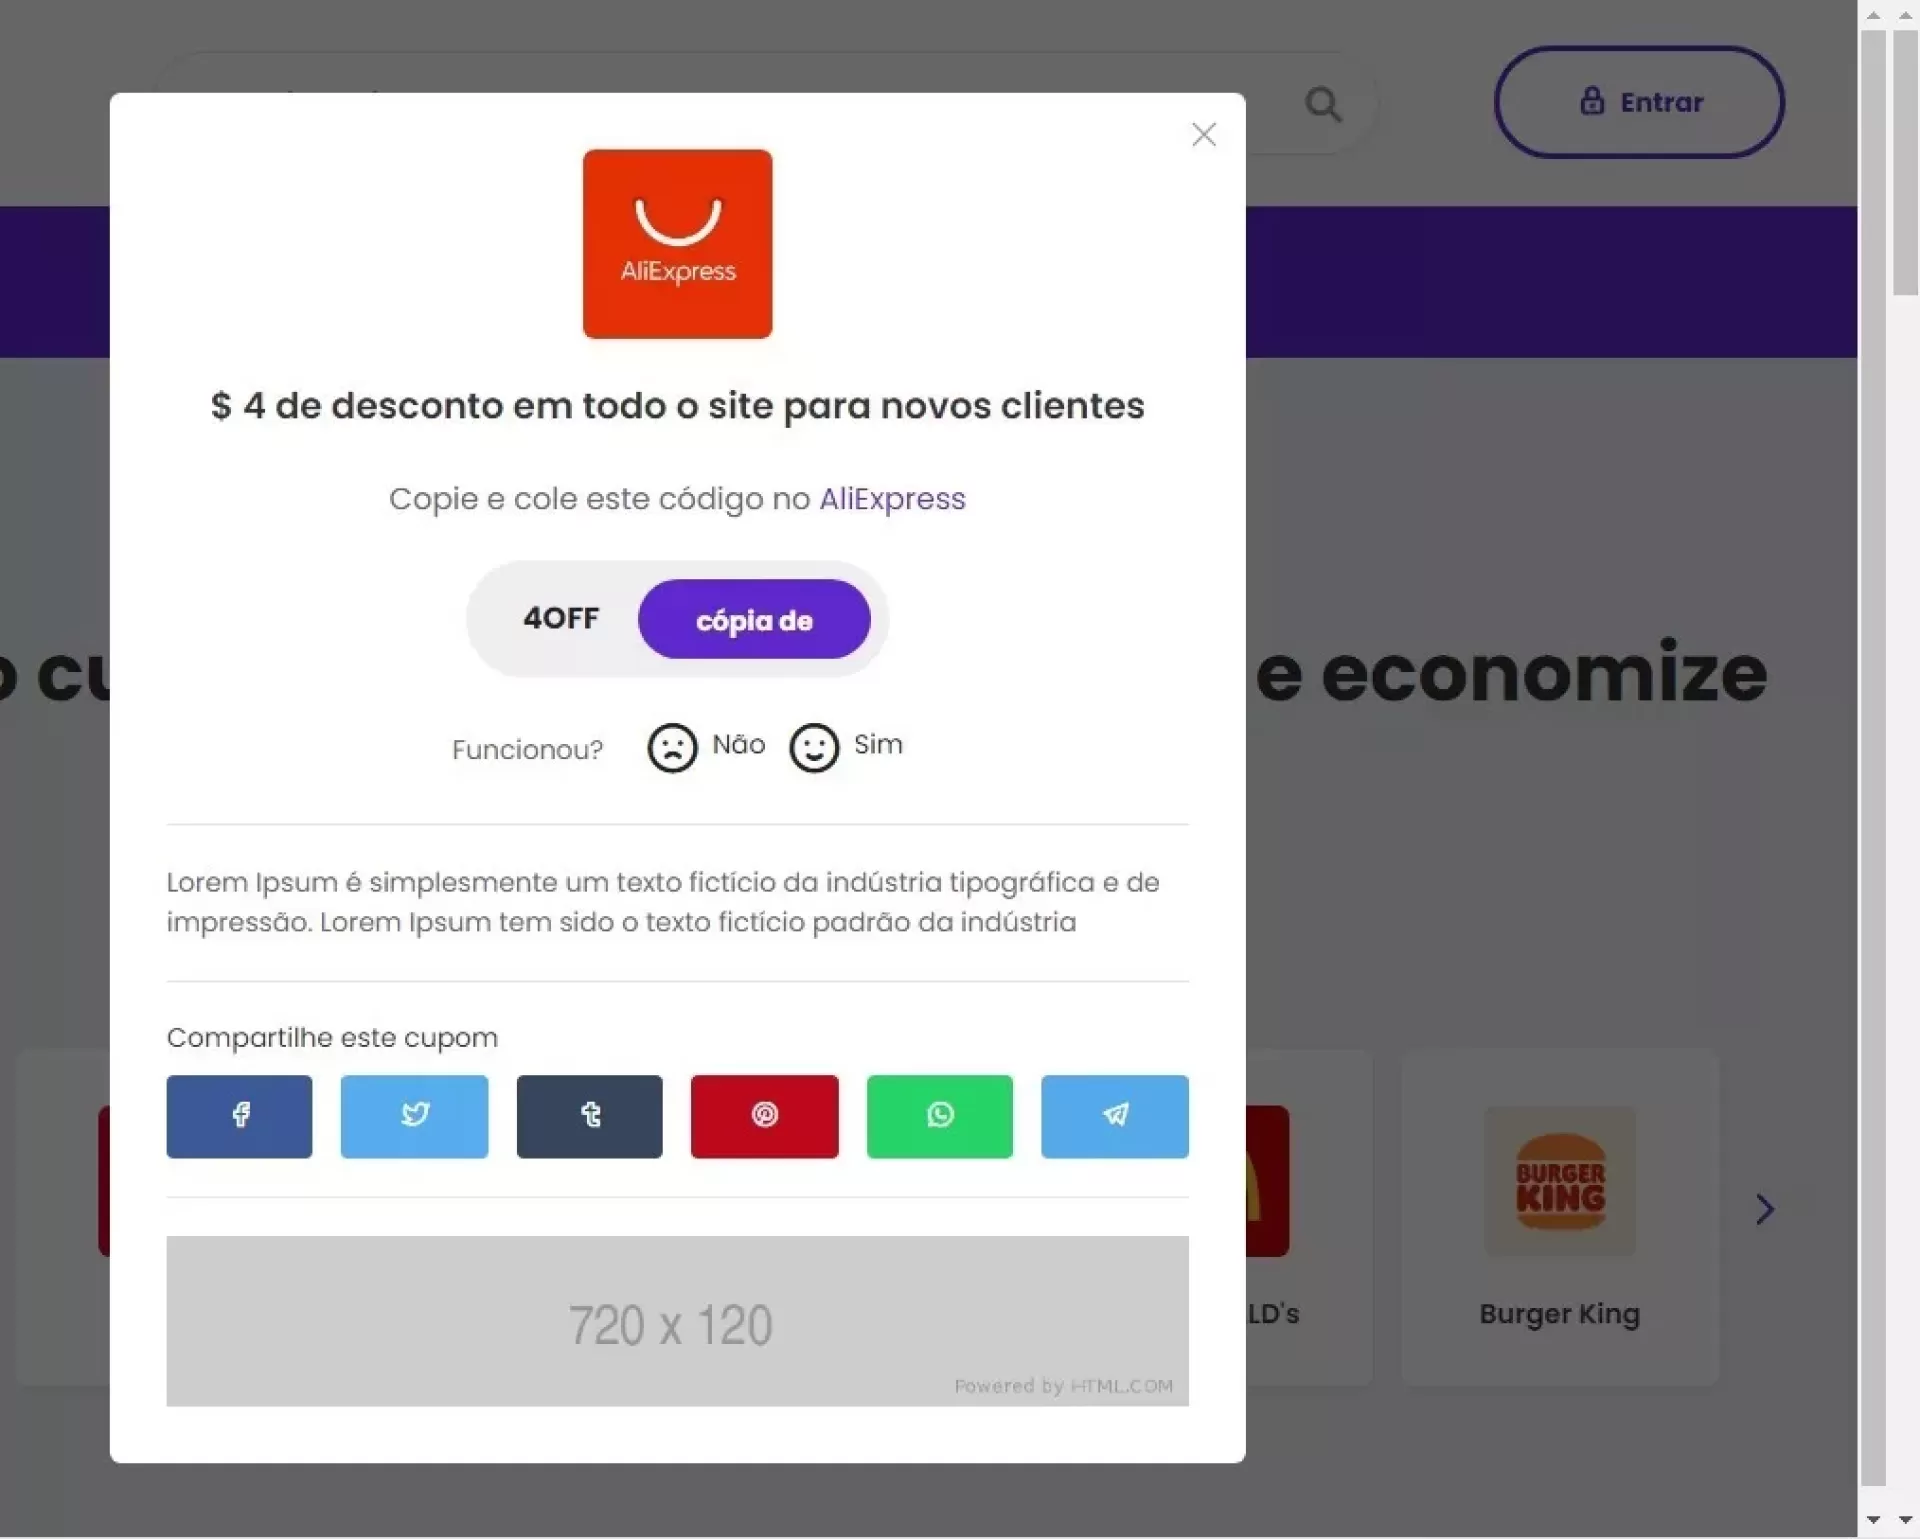Share coupon through WhatsApp
The height and width of the screenshot is (1539, 1920).
(x=939, y=1116)
